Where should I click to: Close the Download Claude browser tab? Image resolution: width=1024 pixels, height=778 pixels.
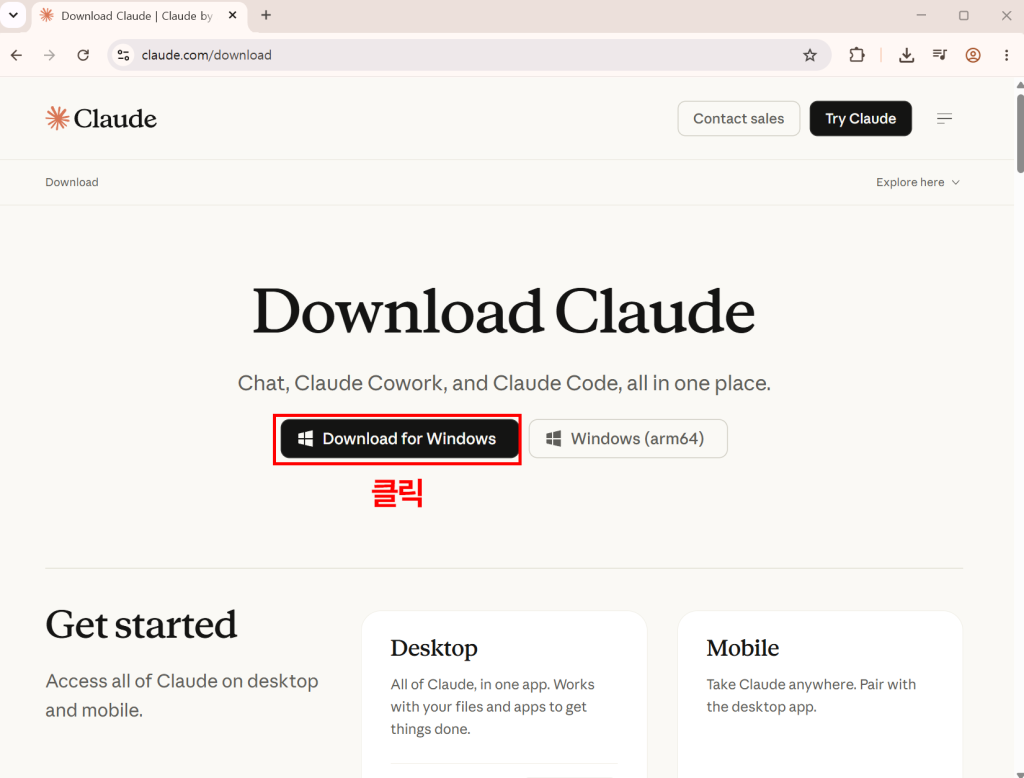click(232, 15)
